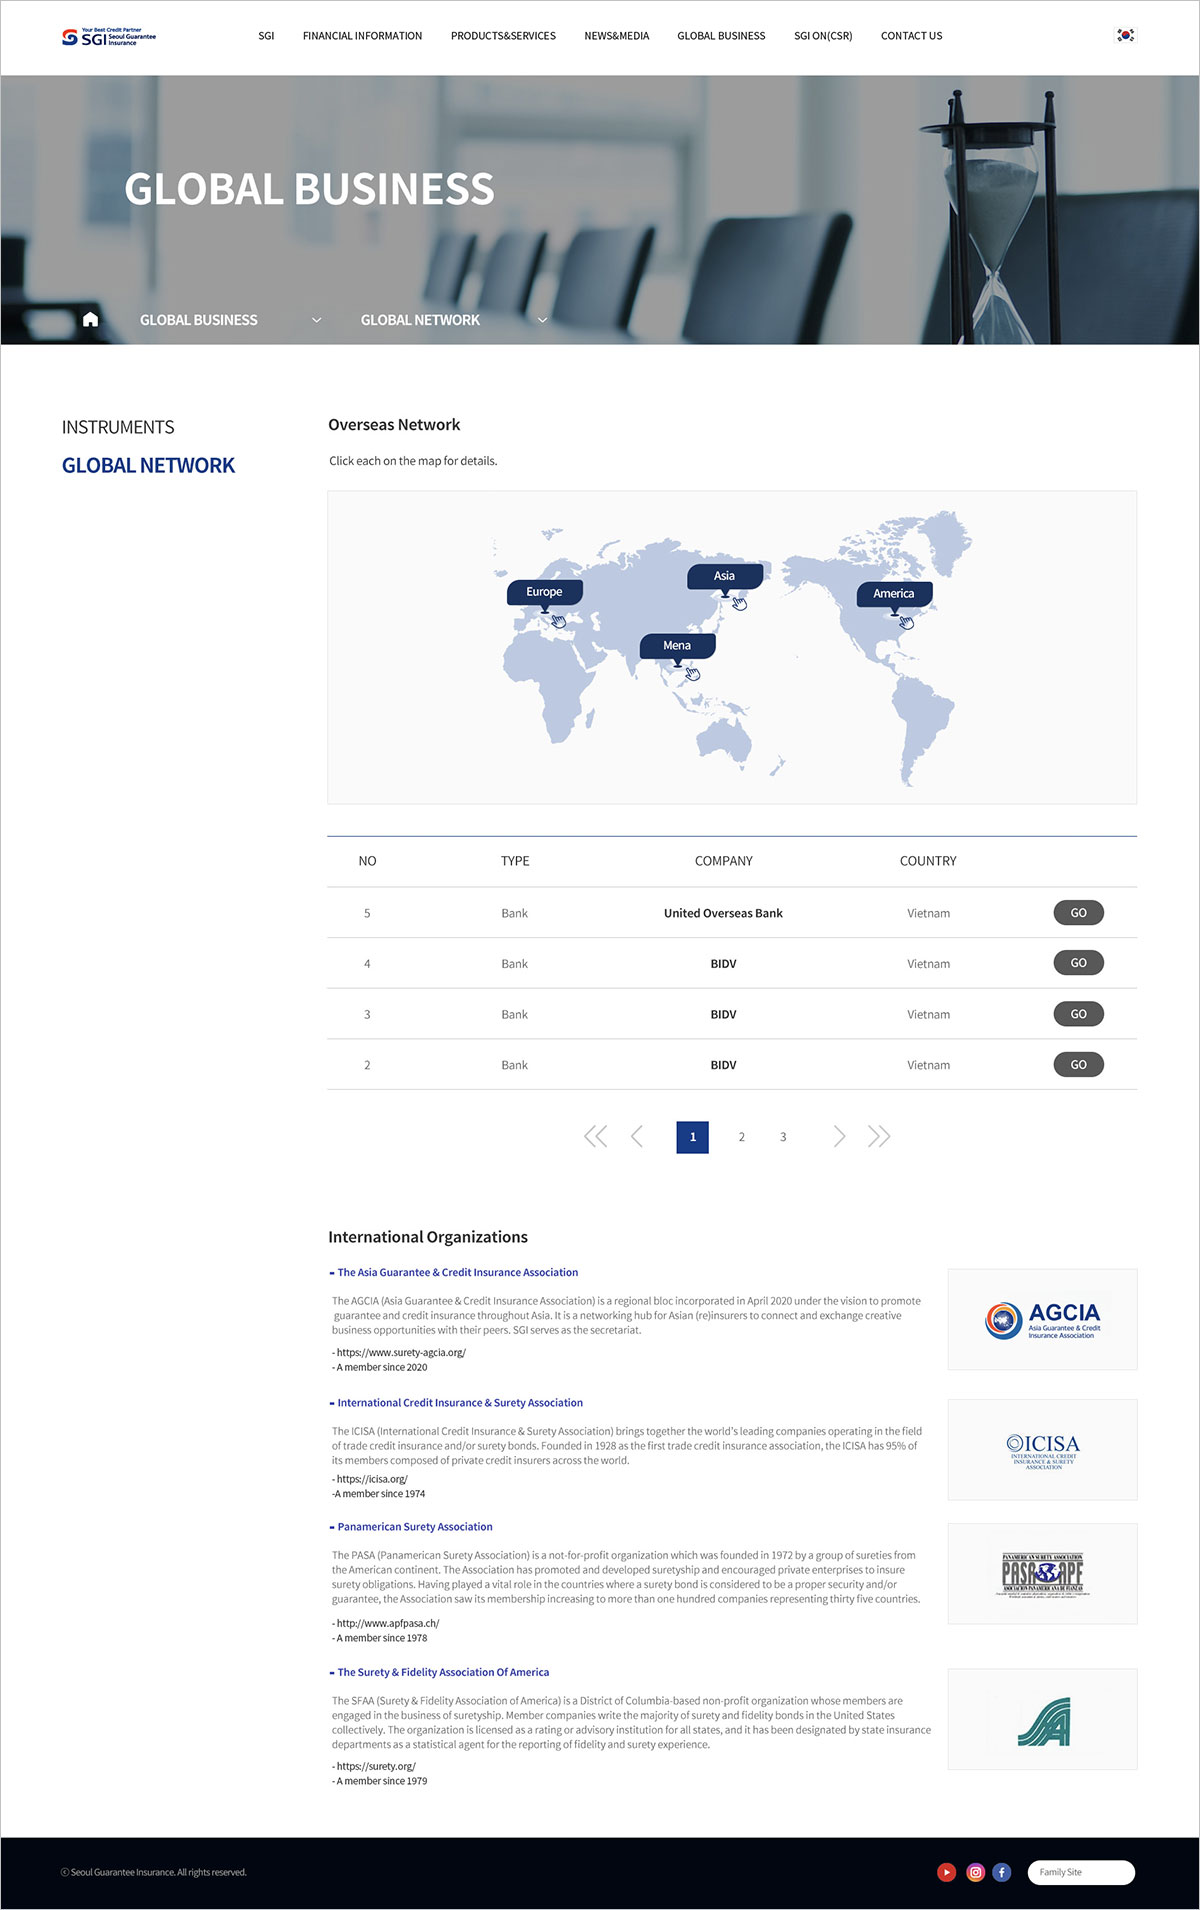Open International Credit Insurance & Surety Association heading
Viewport: 1200px width, 1910px height.
460,1403
